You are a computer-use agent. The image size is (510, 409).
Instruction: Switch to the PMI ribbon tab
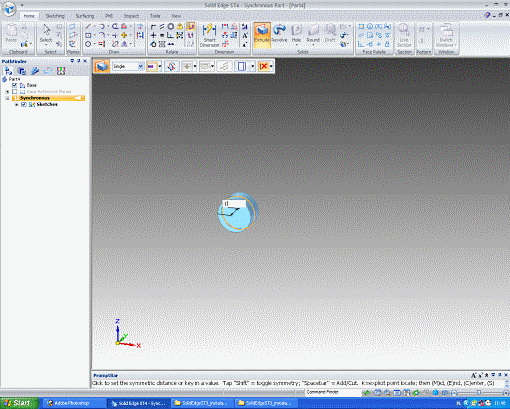point(109,16)
